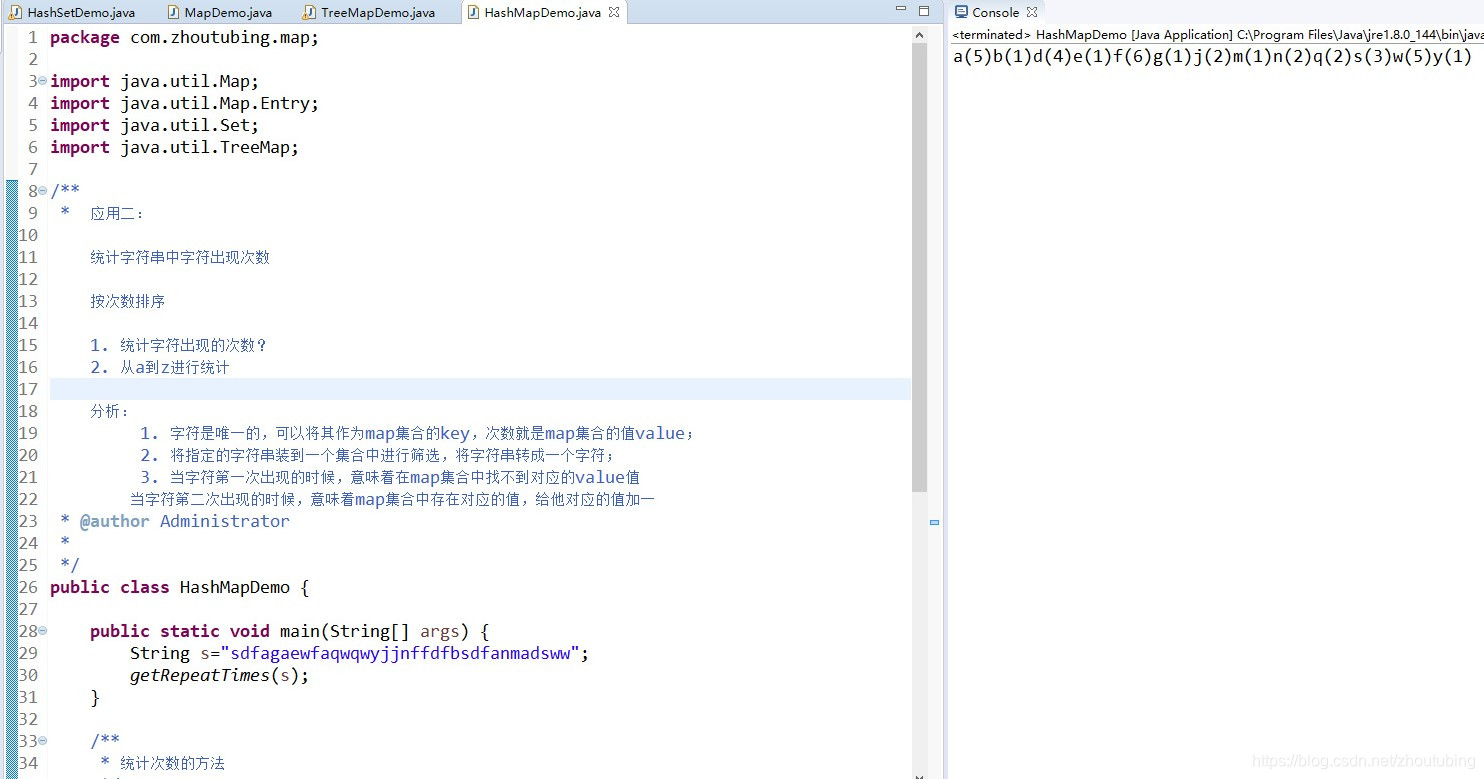Click the Java file icon on MapDemo.java tab

172,12
